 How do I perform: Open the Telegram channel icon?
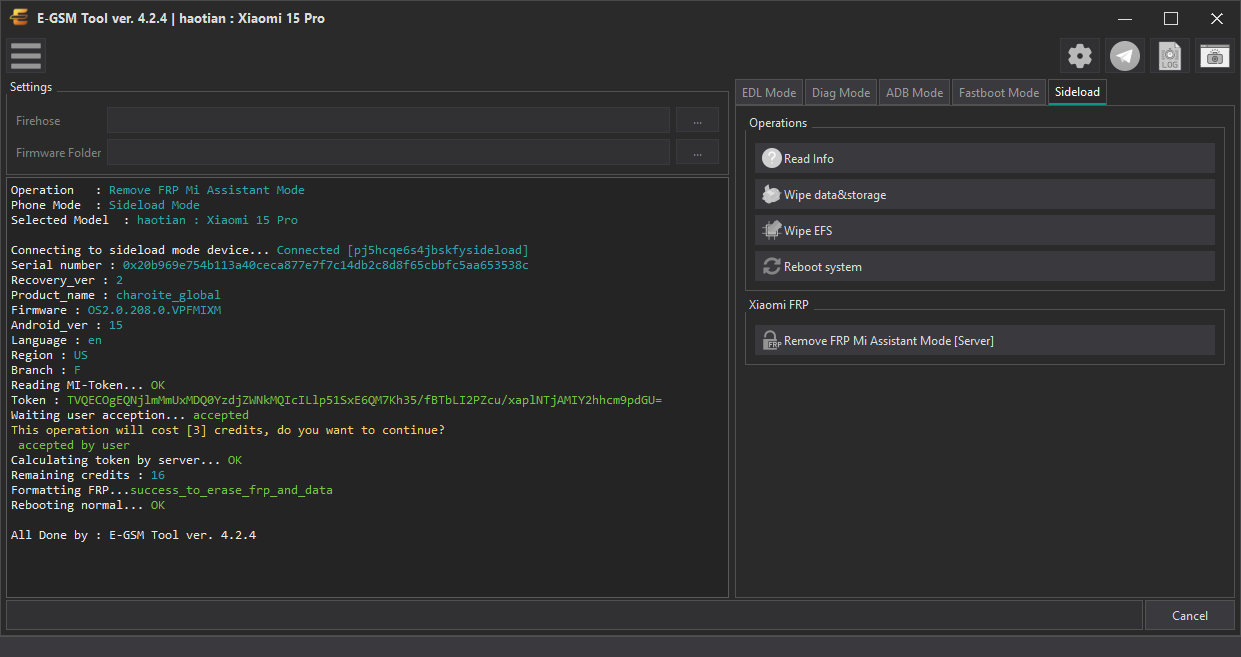coord(1126,56)
